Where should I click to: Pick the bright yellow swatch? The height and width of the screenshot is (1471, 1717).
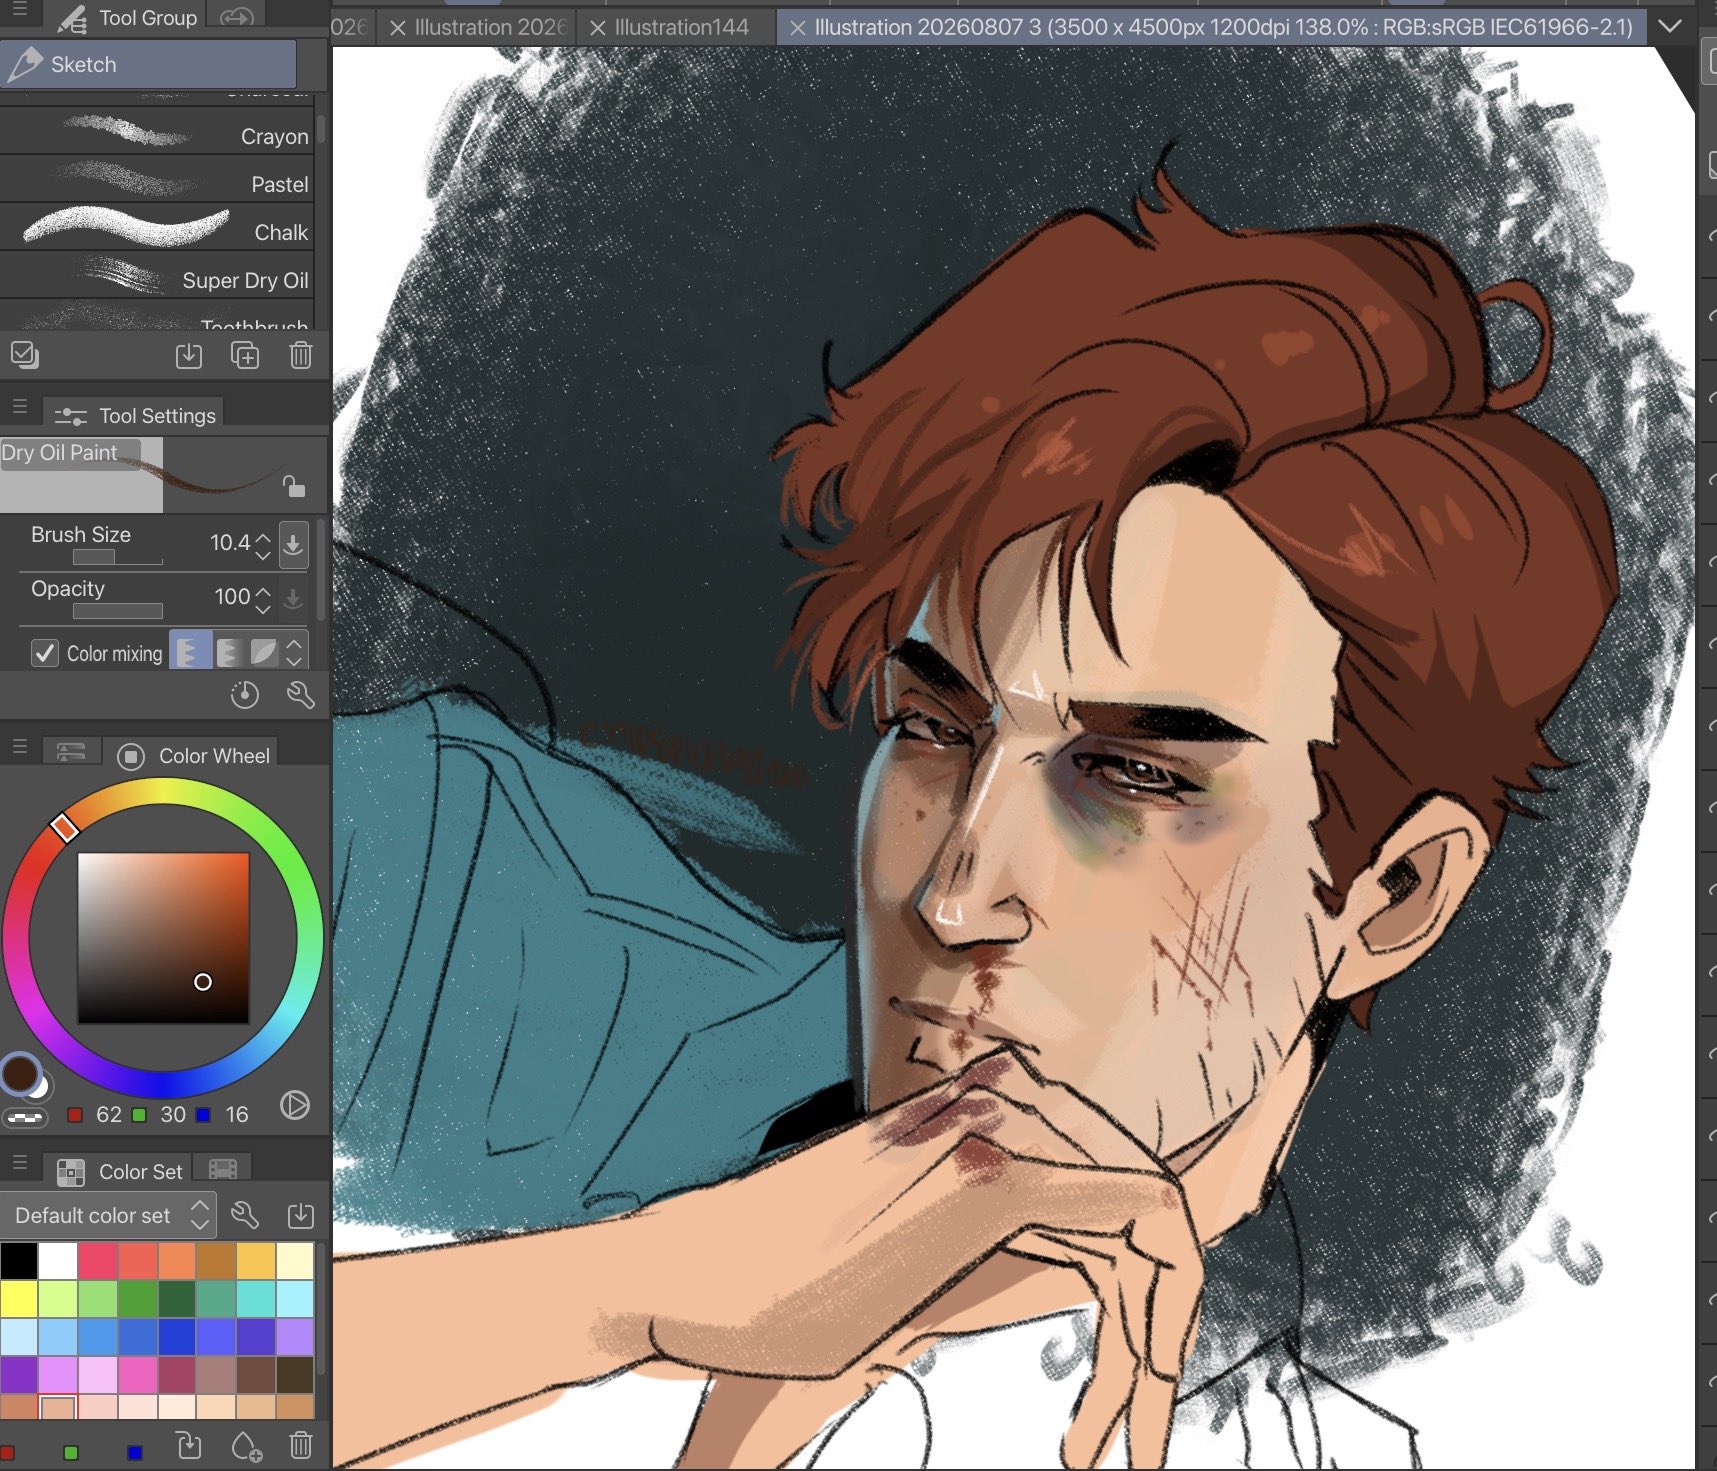(19, 1299)
